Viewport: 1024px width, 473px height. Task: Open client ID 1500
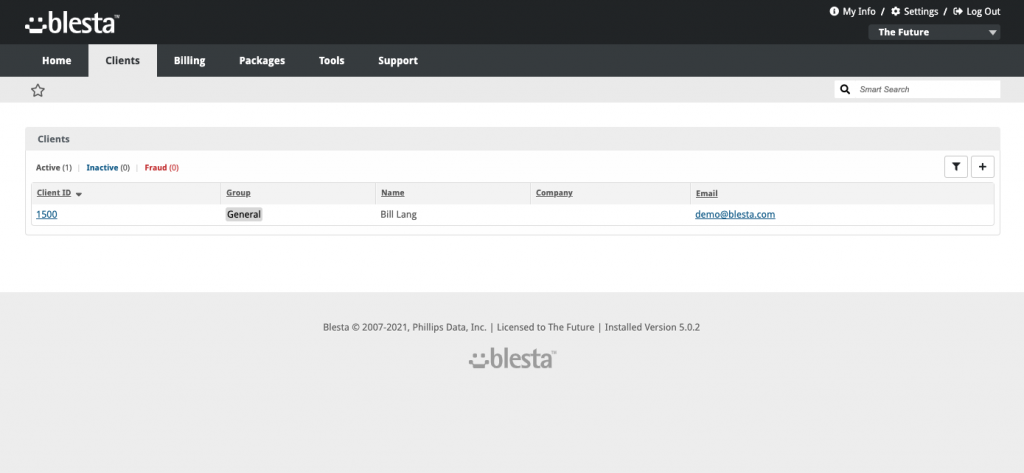(46, 214)
